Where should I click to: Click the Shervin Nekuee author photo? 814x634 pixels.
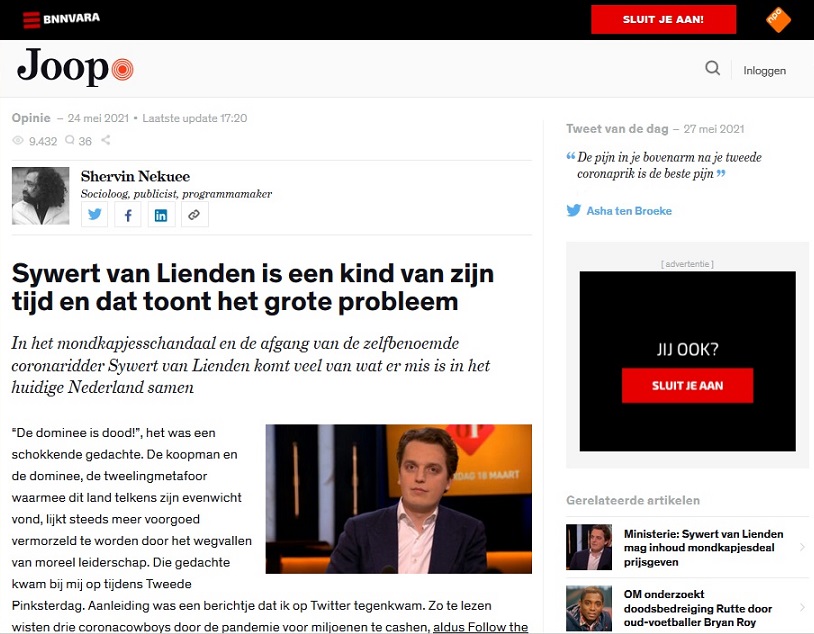pos(40,196)
